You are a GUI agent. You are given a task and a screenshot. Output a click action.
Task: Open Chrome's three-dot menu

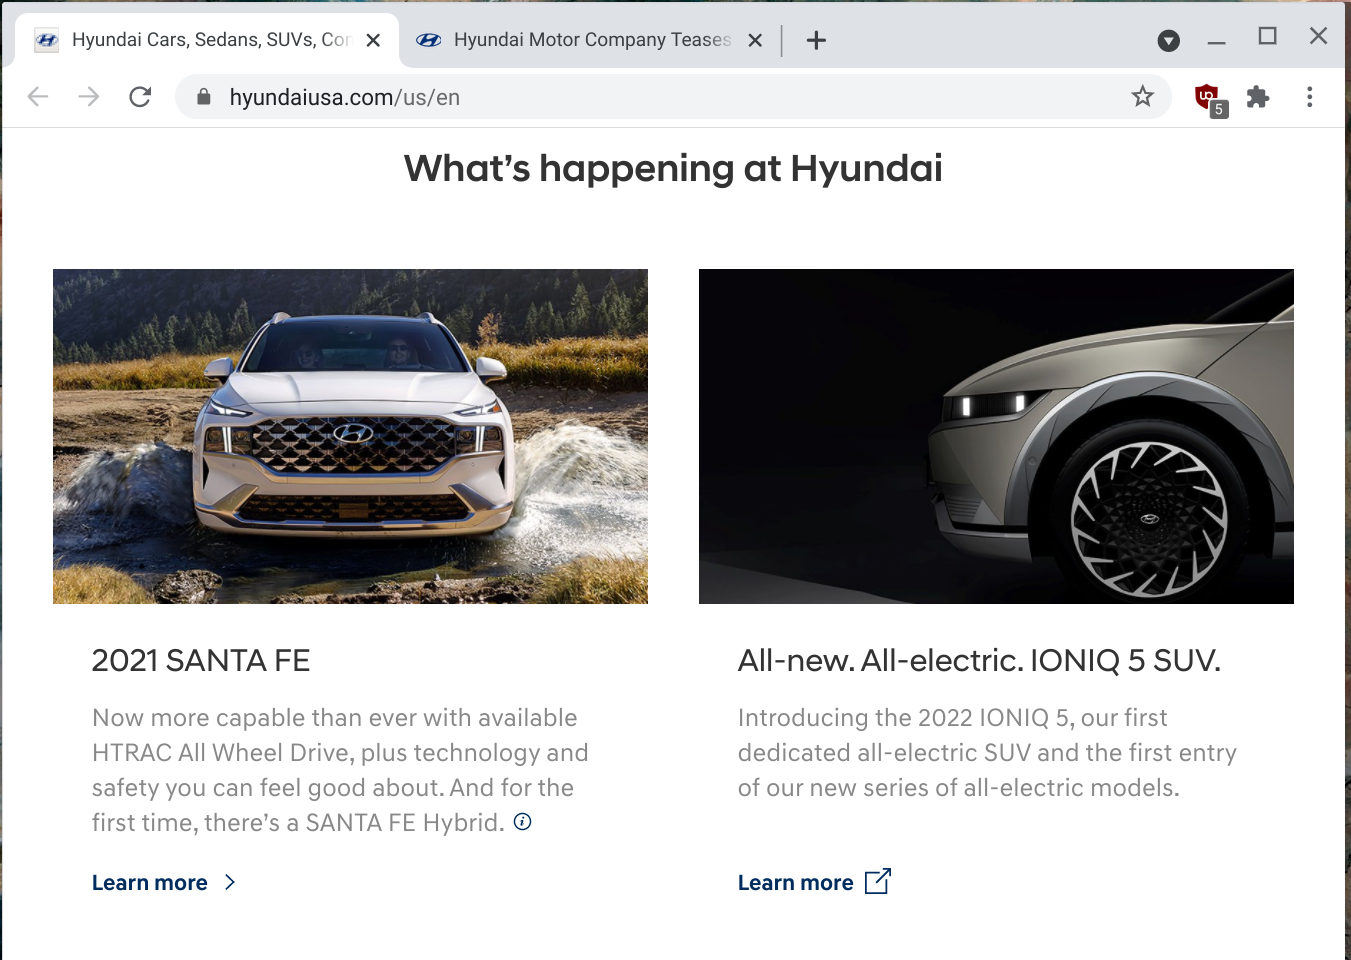click(1309, 97)
